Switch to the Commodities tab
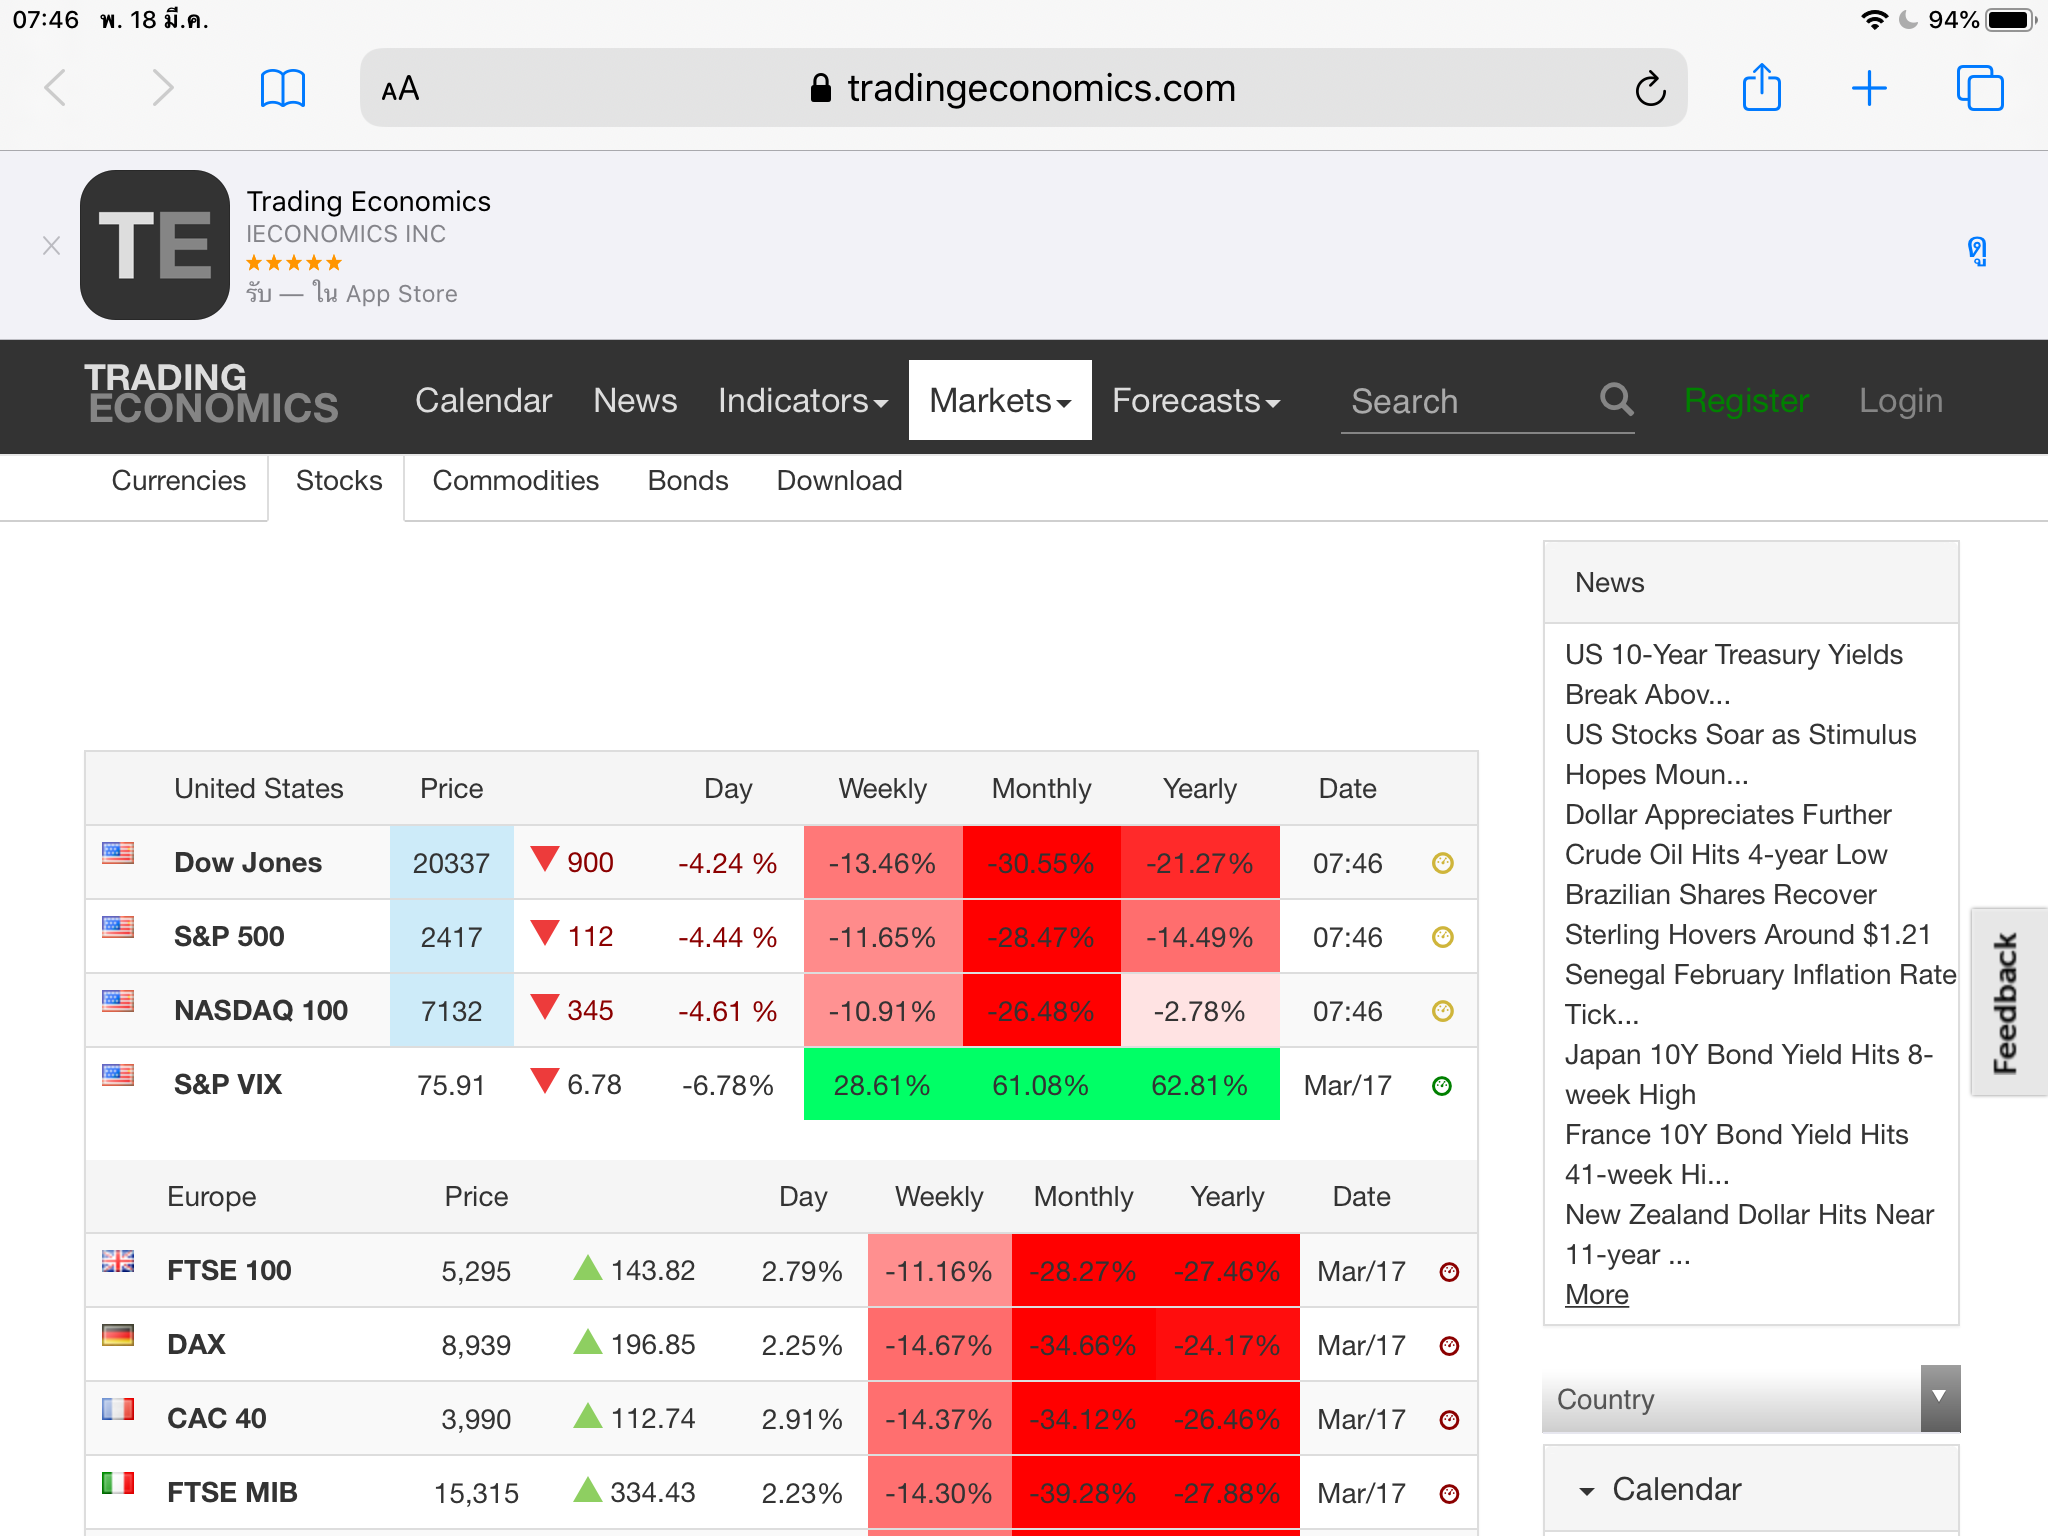 coord(515,481)
